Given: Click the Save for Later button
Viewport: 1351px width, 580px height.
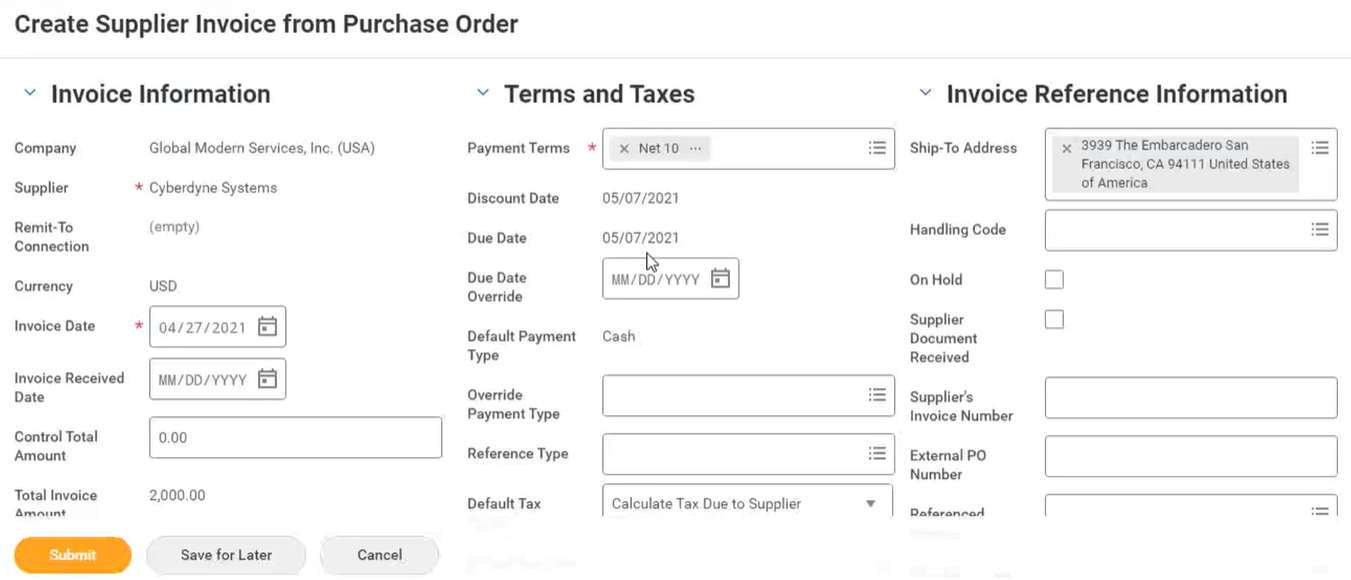Looking at the screenshot, I should [226, 555].
